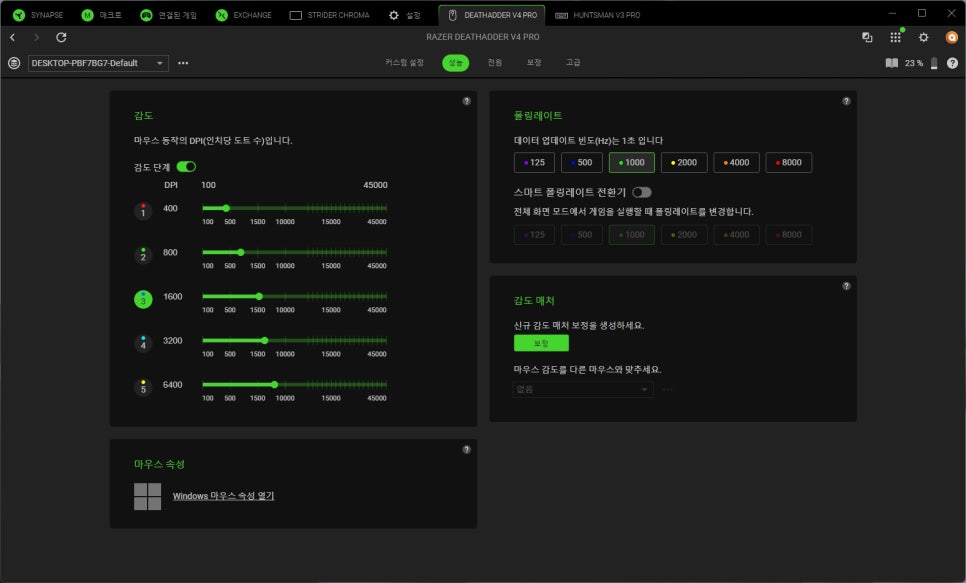This screenshot has height=583, width=966.
Task: Open the STRIDER CHROMA device tab
Action: (x=330, y=15)
